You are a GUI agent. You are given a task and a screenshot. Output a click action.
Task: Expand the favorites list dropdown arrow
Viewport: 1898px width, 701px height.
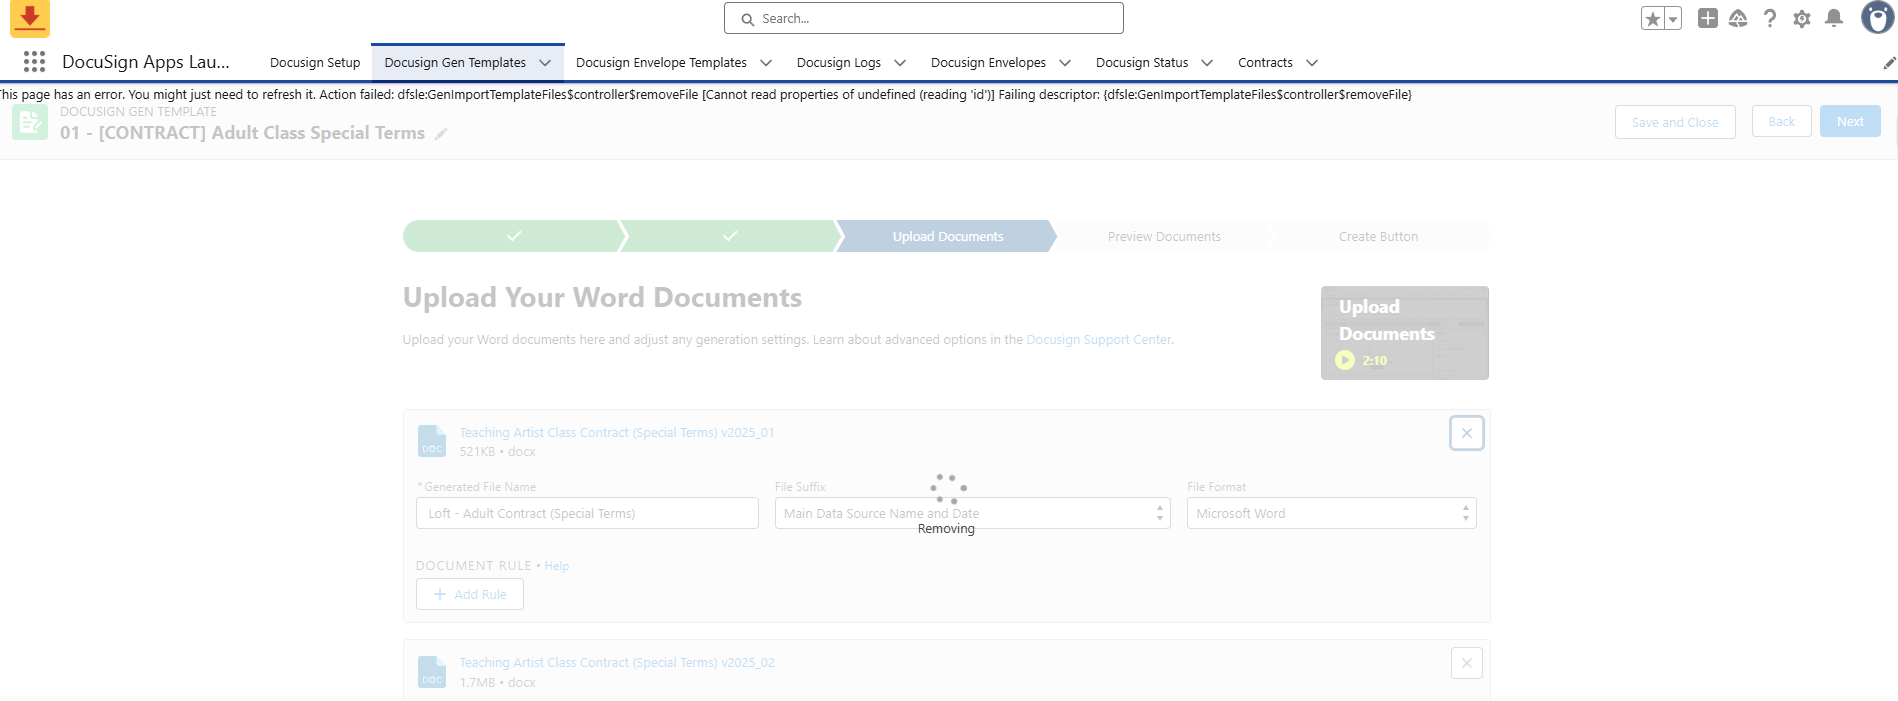tap(1673, 18)
